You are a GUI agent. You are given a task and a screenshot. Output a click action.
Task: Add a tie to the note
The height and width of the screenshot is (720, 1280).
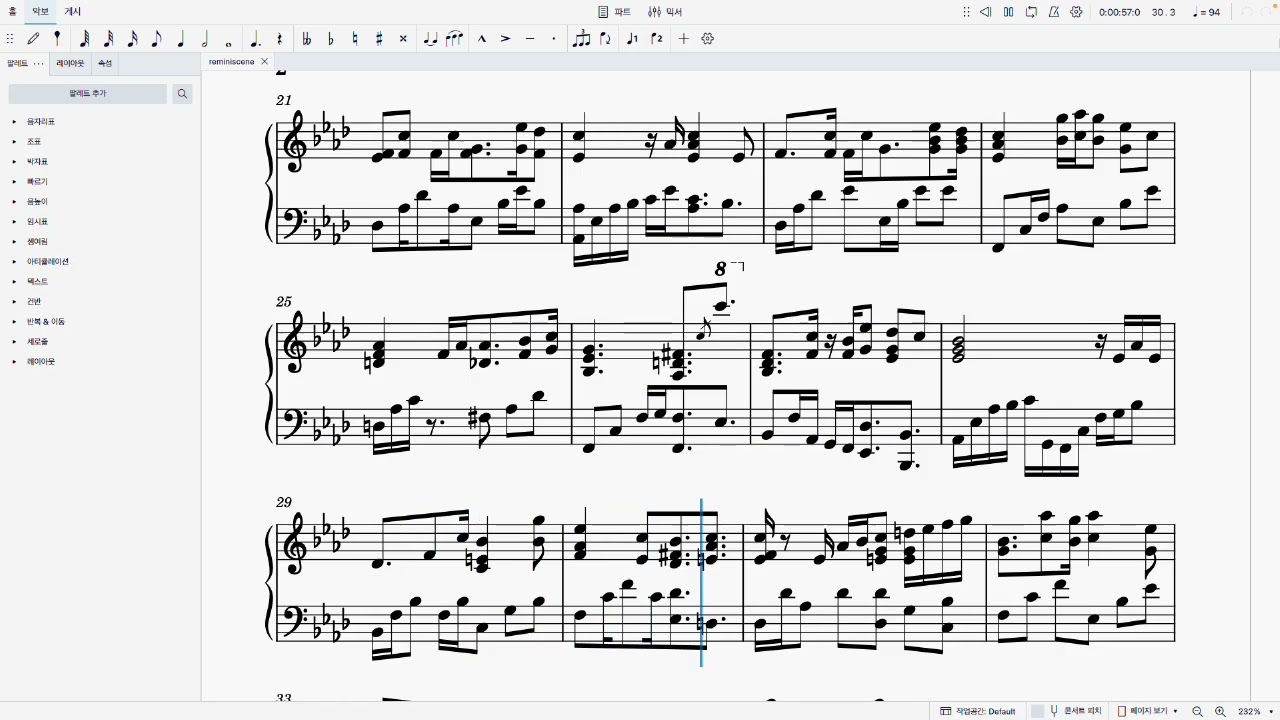430,39
